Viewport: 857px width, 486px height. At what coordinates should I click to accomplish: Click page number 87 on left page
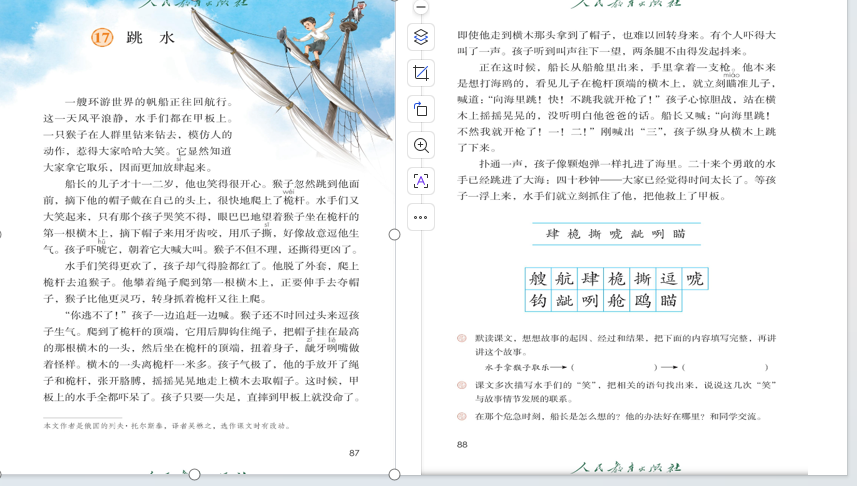coord(353,452)
